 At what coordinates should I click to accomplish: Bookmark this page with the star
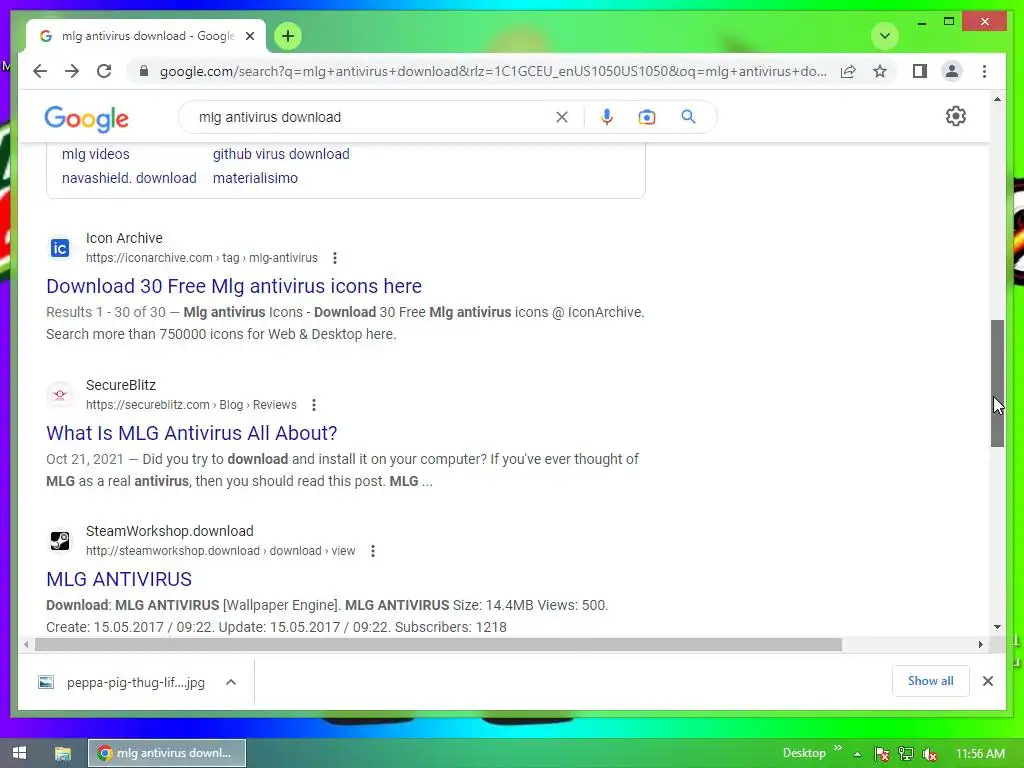pyautogui.click(x=880, y=71)
